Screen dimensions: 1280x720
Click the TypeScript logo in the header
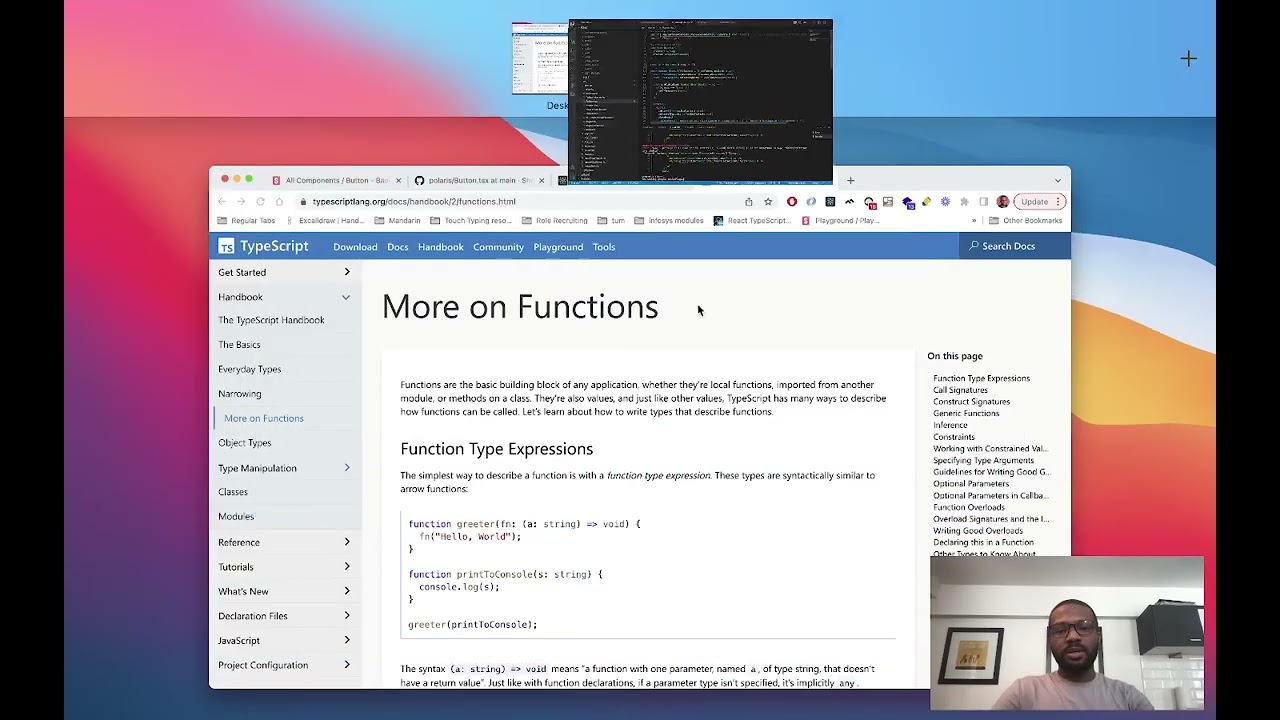264,246
